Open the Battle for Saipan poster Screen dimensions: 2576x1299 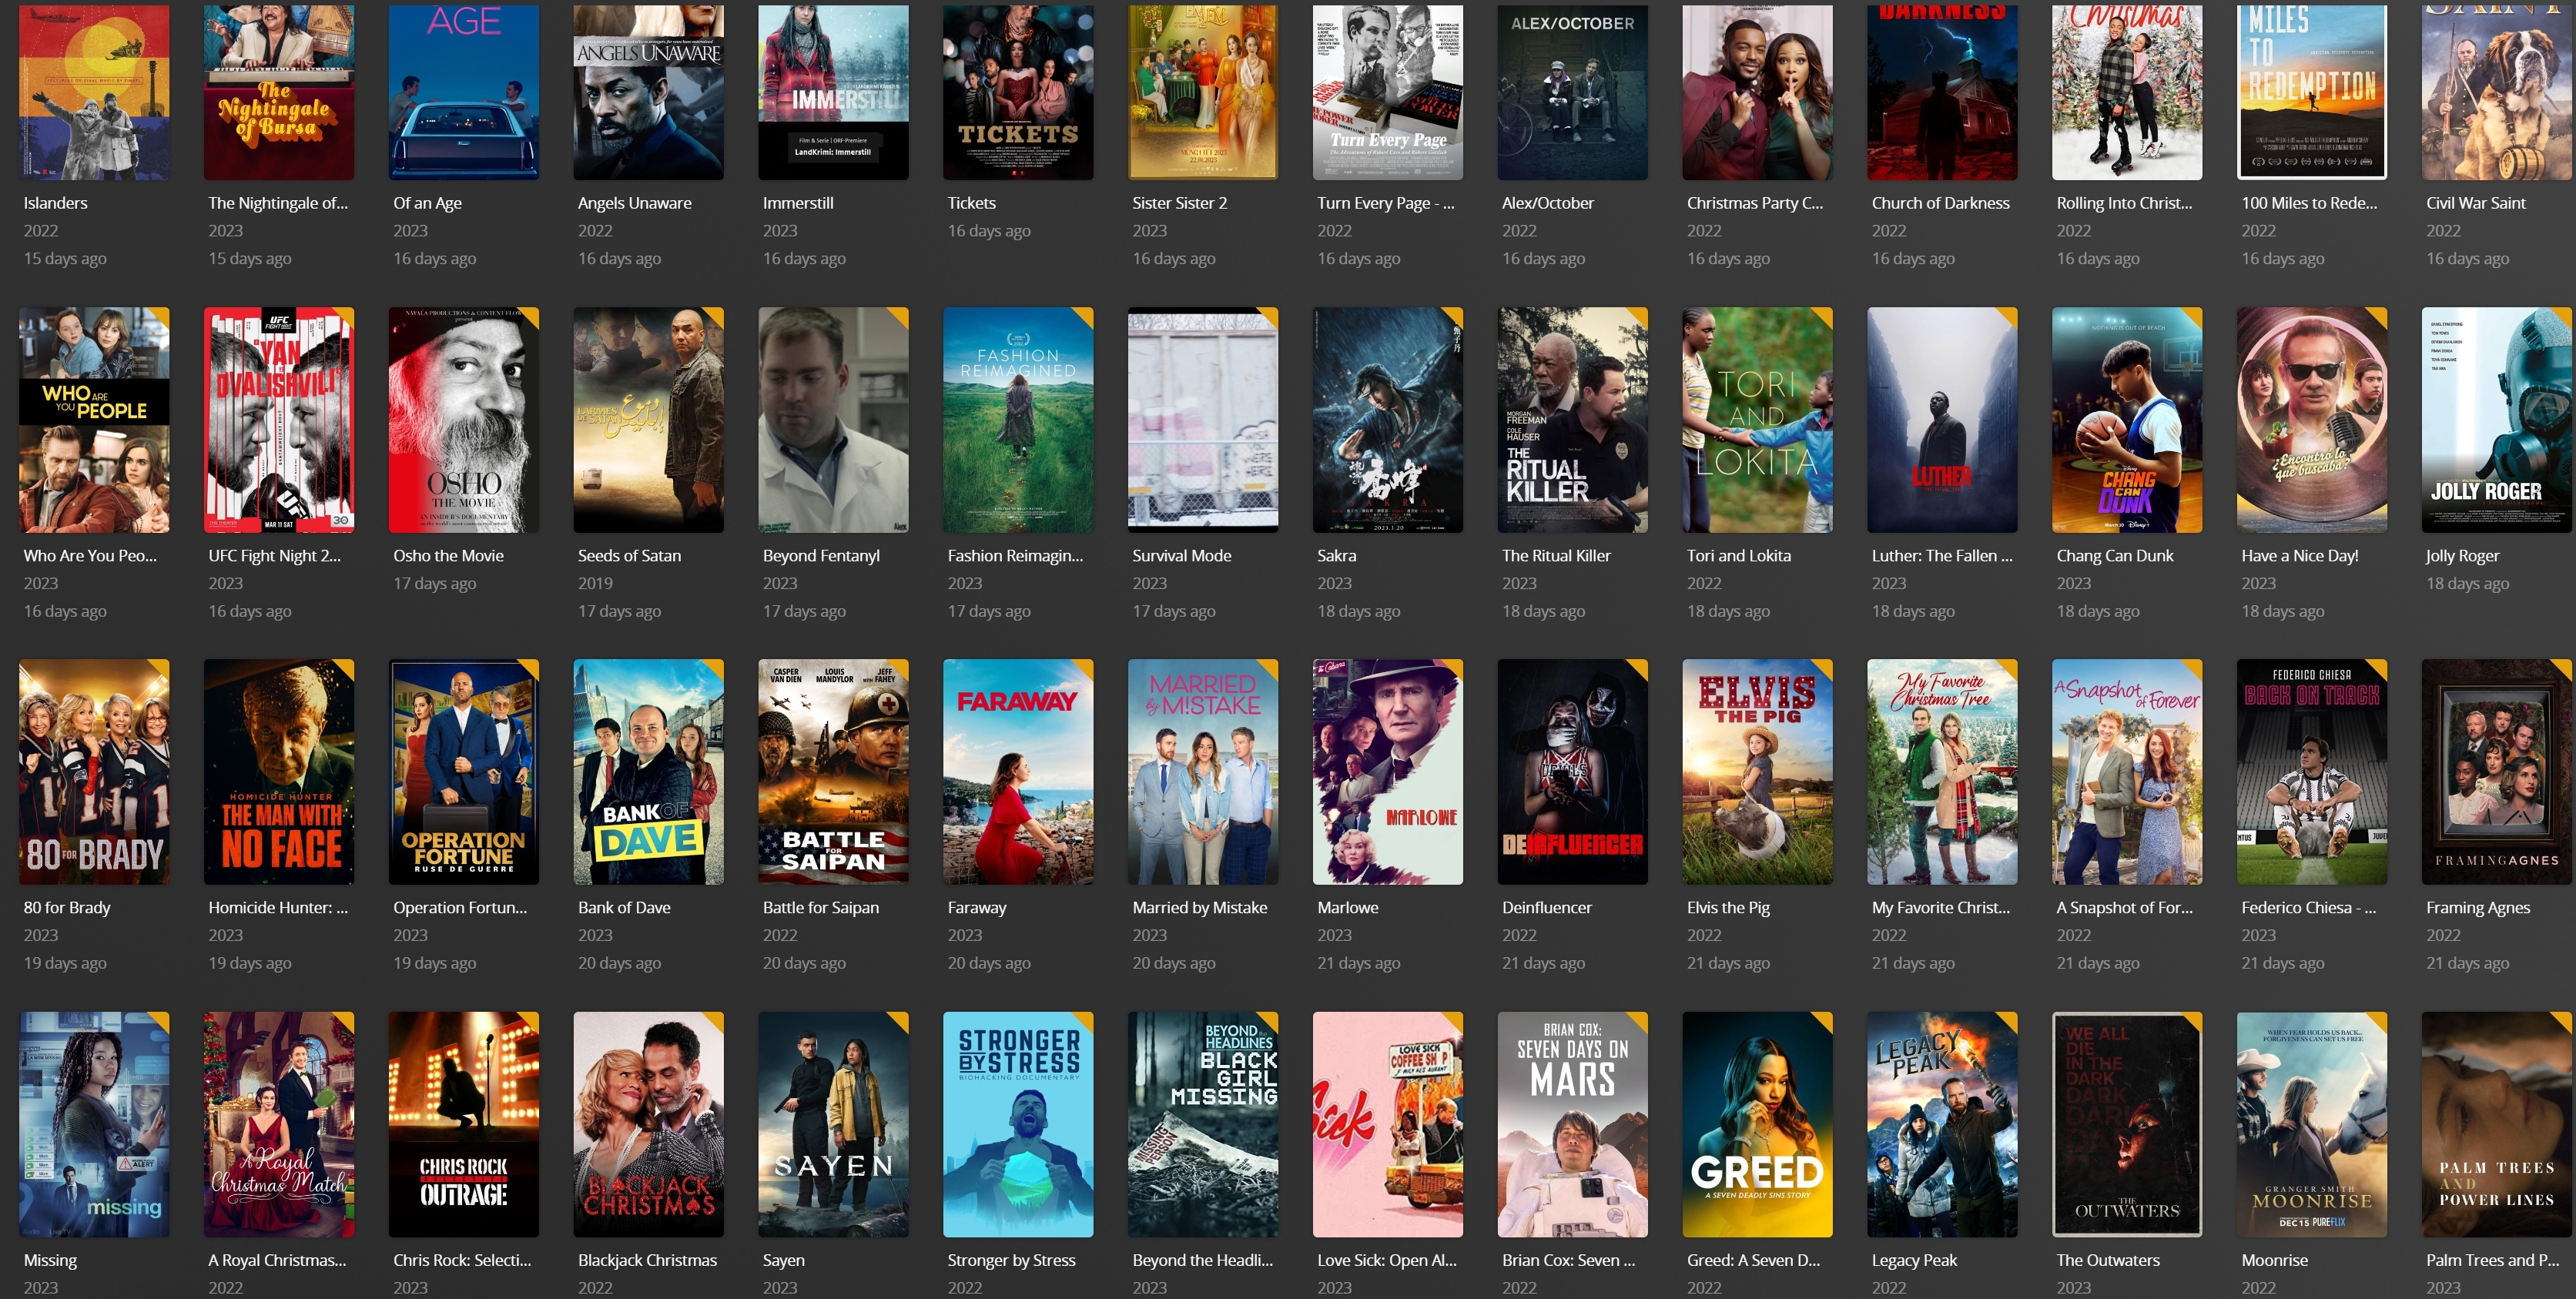(x=833, y=772)
